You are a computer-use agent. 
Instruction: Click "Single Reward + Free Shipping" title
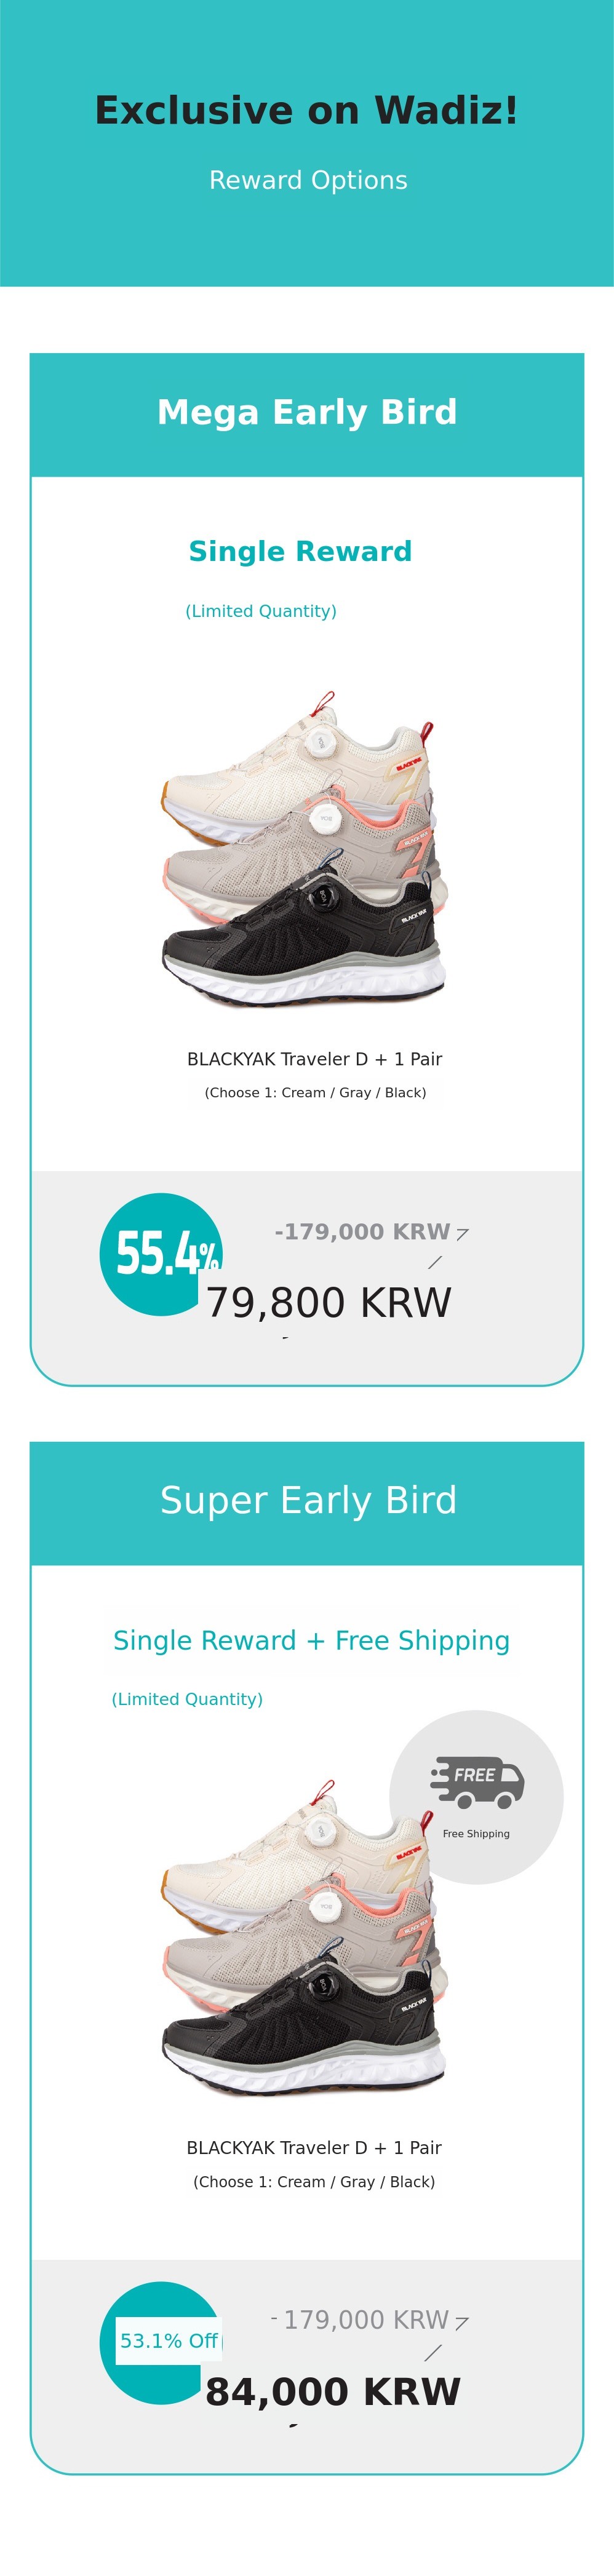click(x=311, y=1640)
